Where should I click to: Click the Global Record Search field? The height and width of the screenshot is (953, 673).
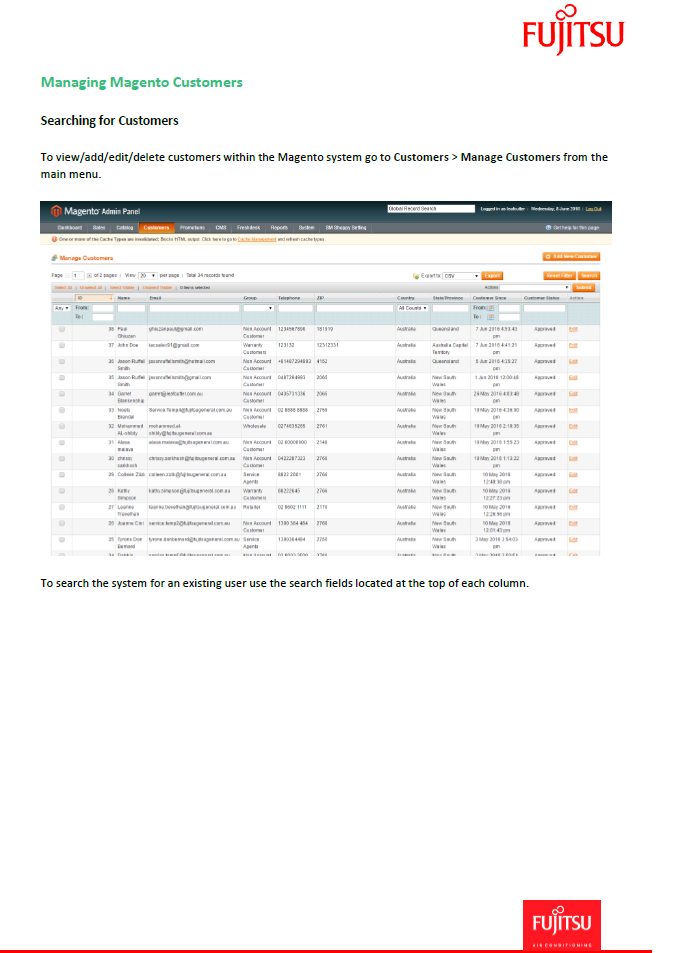pyautogui.click(x=431, y=208)
